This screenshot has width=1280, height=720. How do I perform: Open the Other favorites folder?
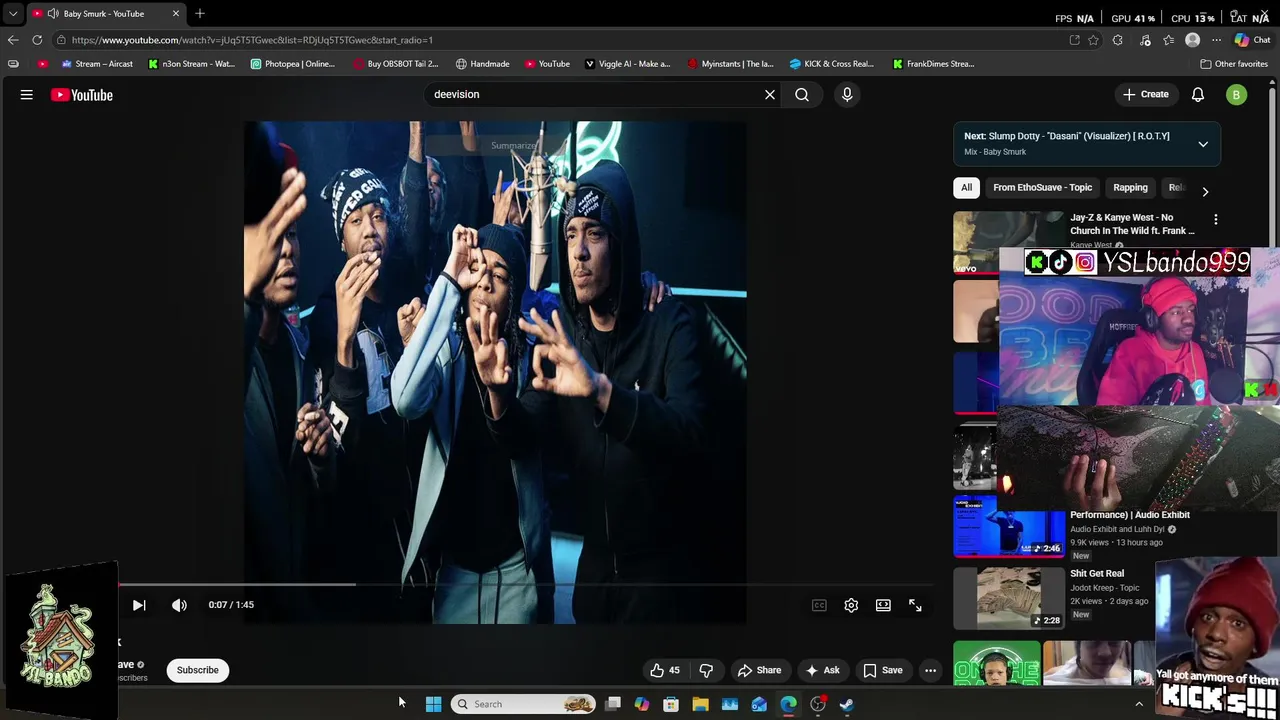pos(1234,64)
